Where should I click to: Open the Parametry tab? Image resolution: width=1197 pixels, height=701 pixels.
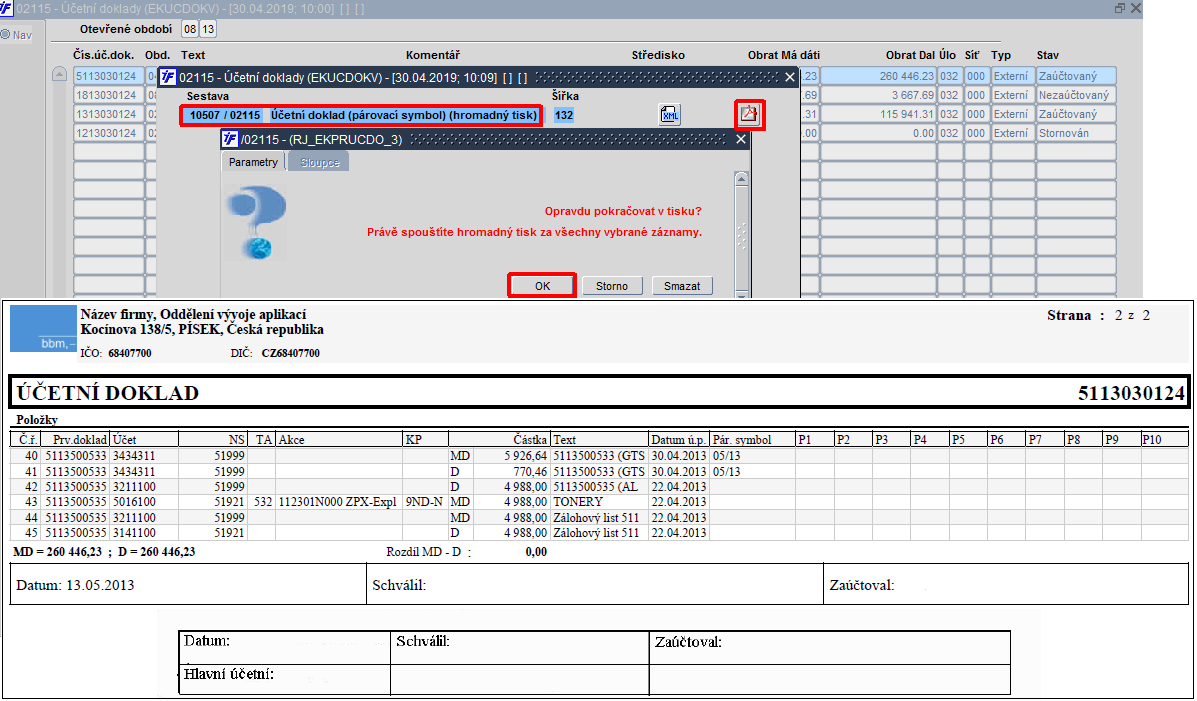click(253, 162)
